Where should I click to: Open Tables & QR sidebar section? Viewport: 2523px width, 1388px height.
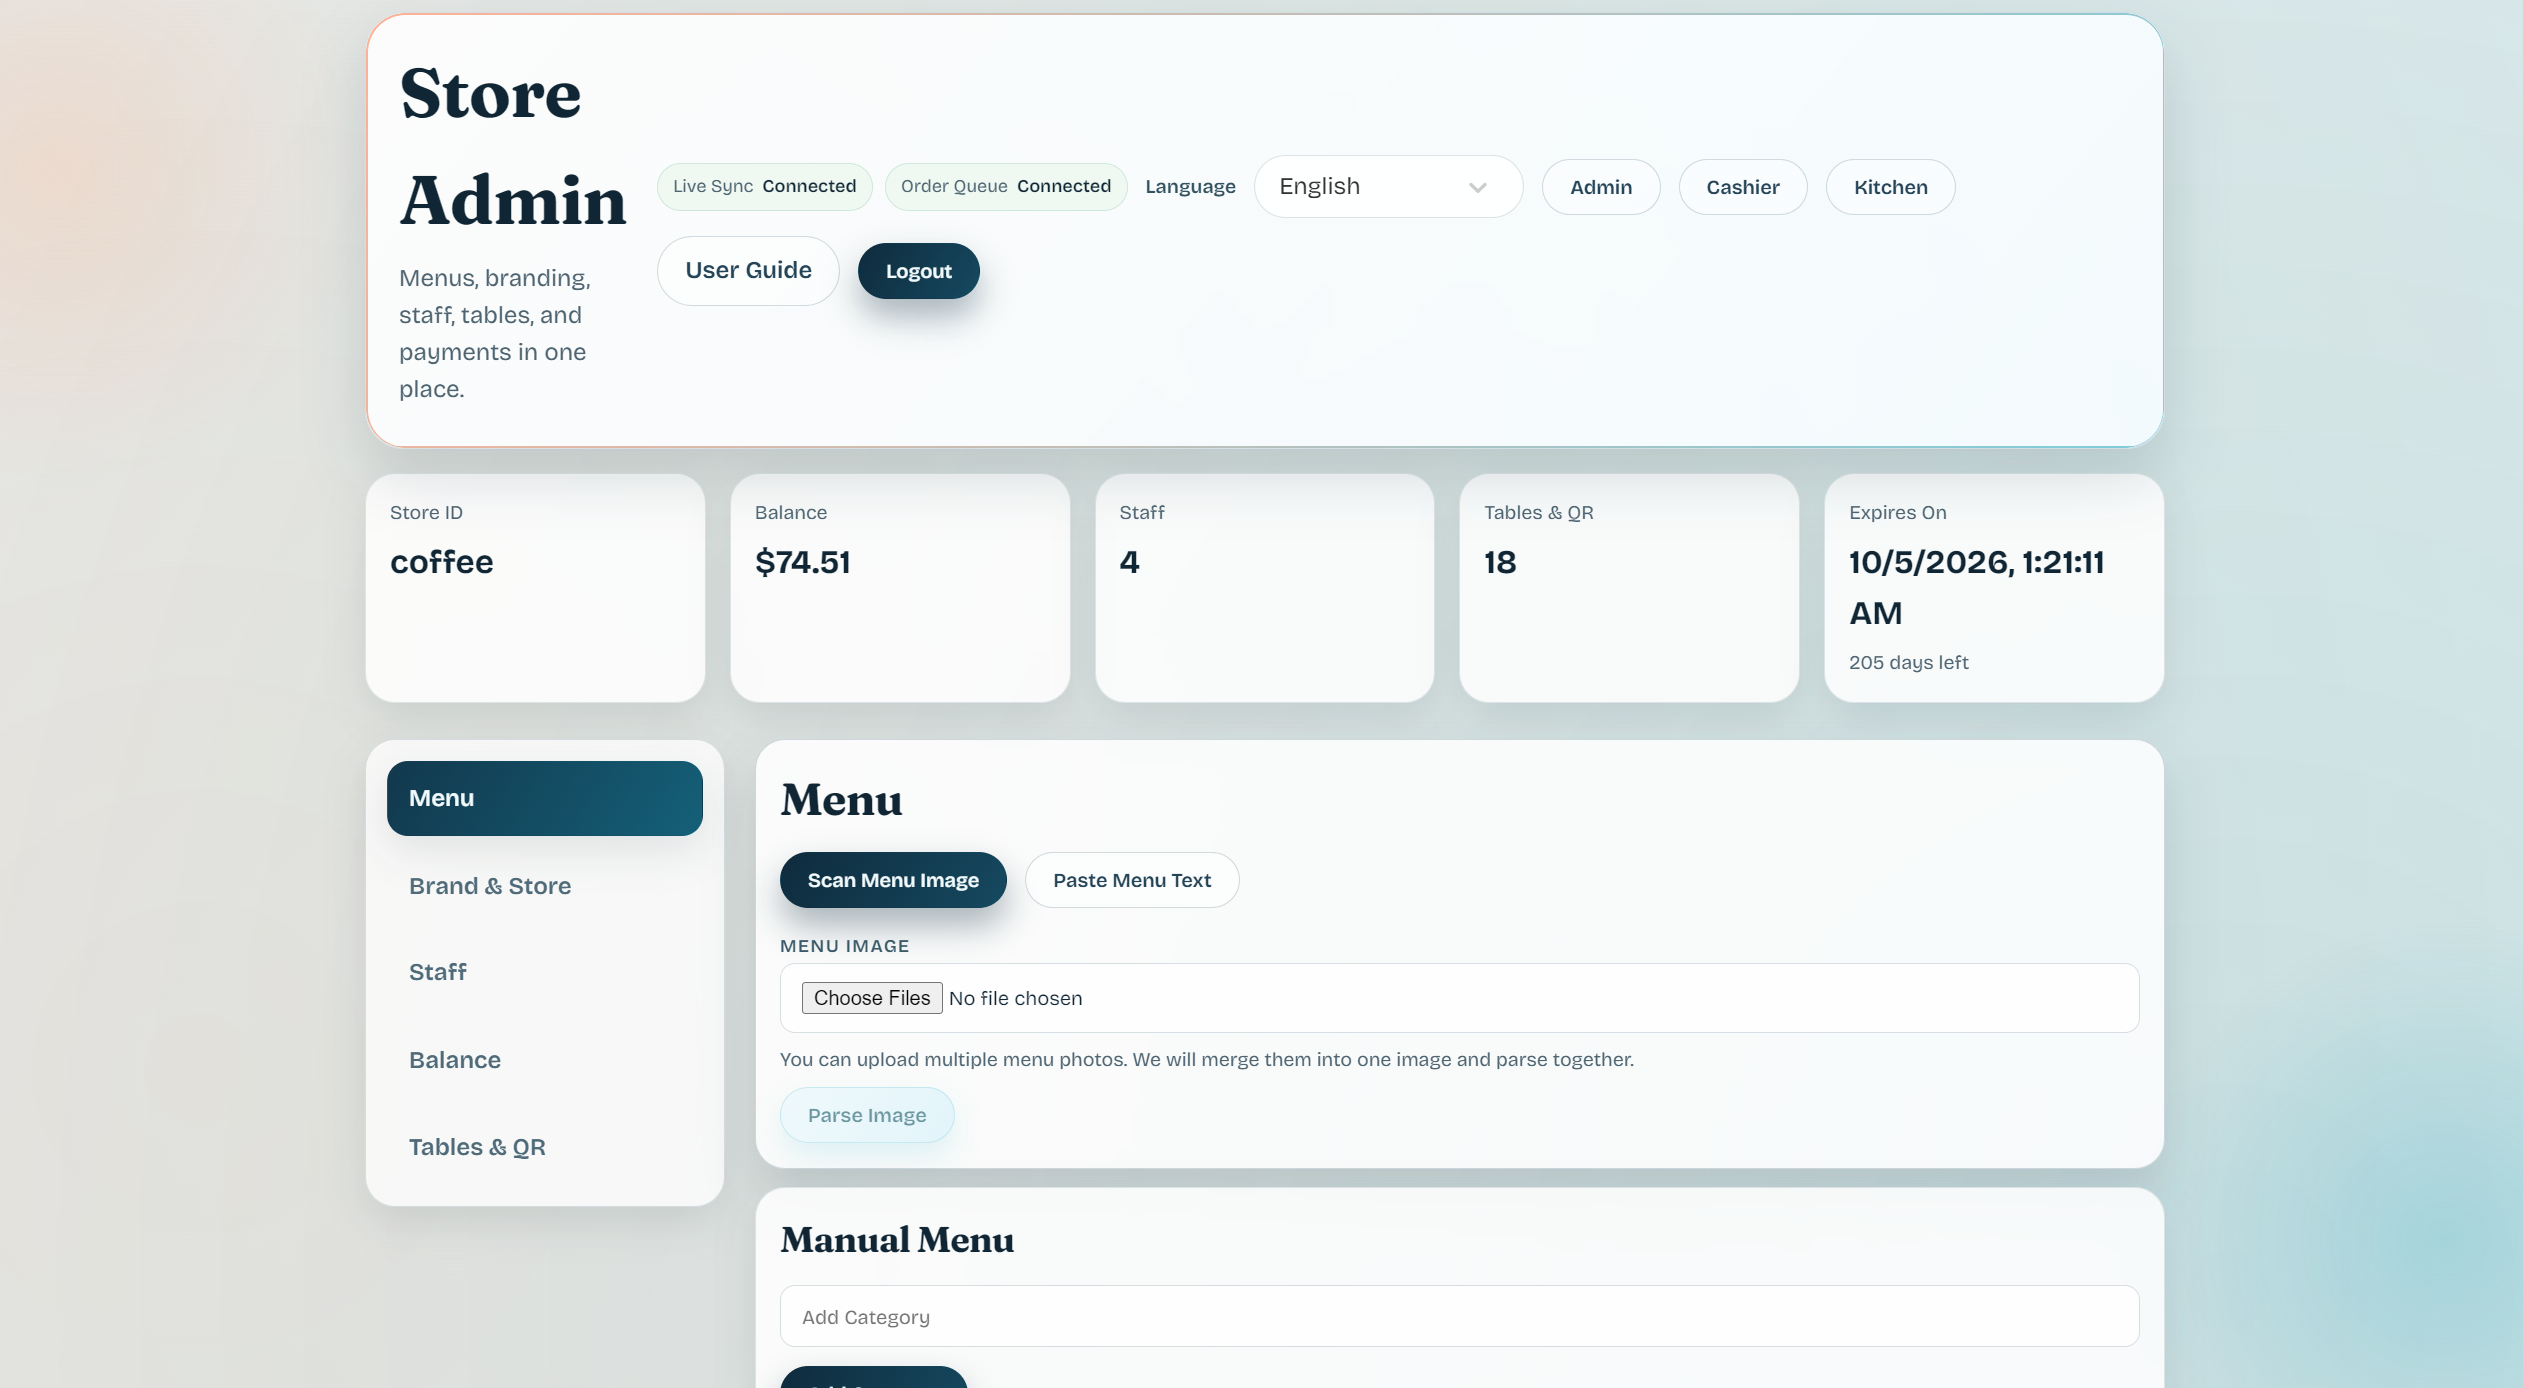[x=544, y=1147]
